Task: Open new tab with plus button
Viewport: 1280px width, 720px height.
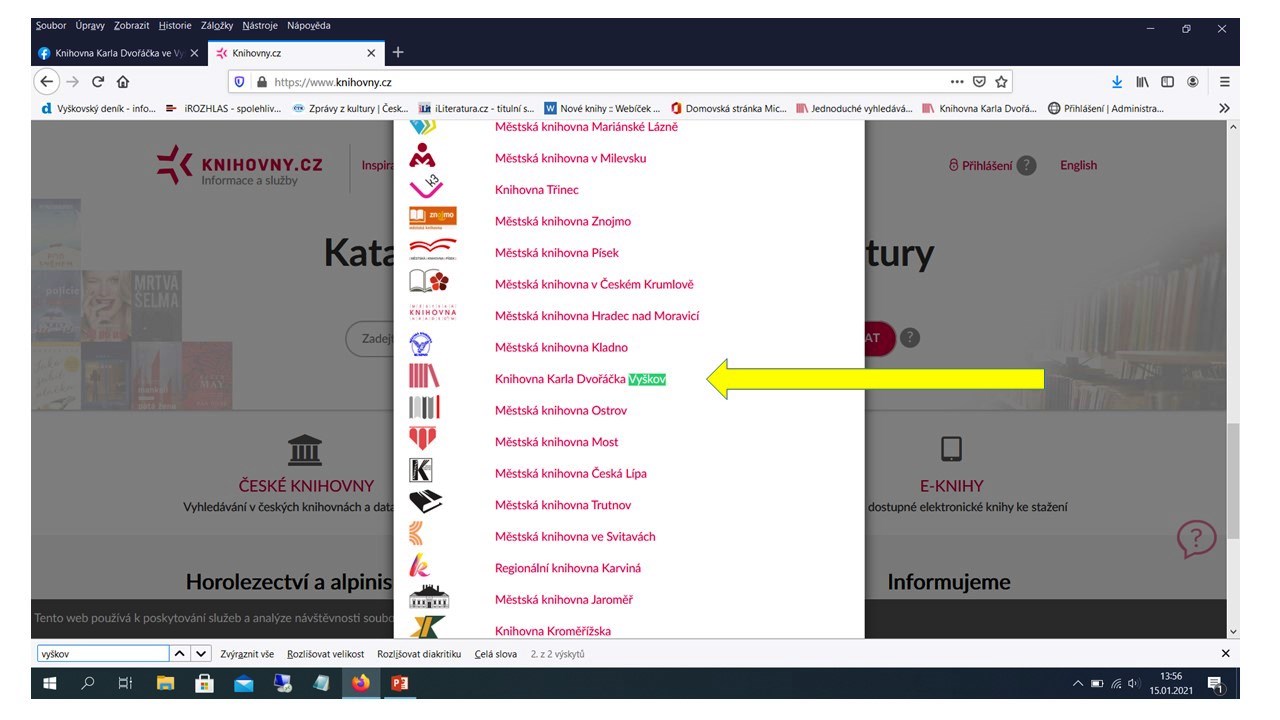Action: tap(398, 52)
